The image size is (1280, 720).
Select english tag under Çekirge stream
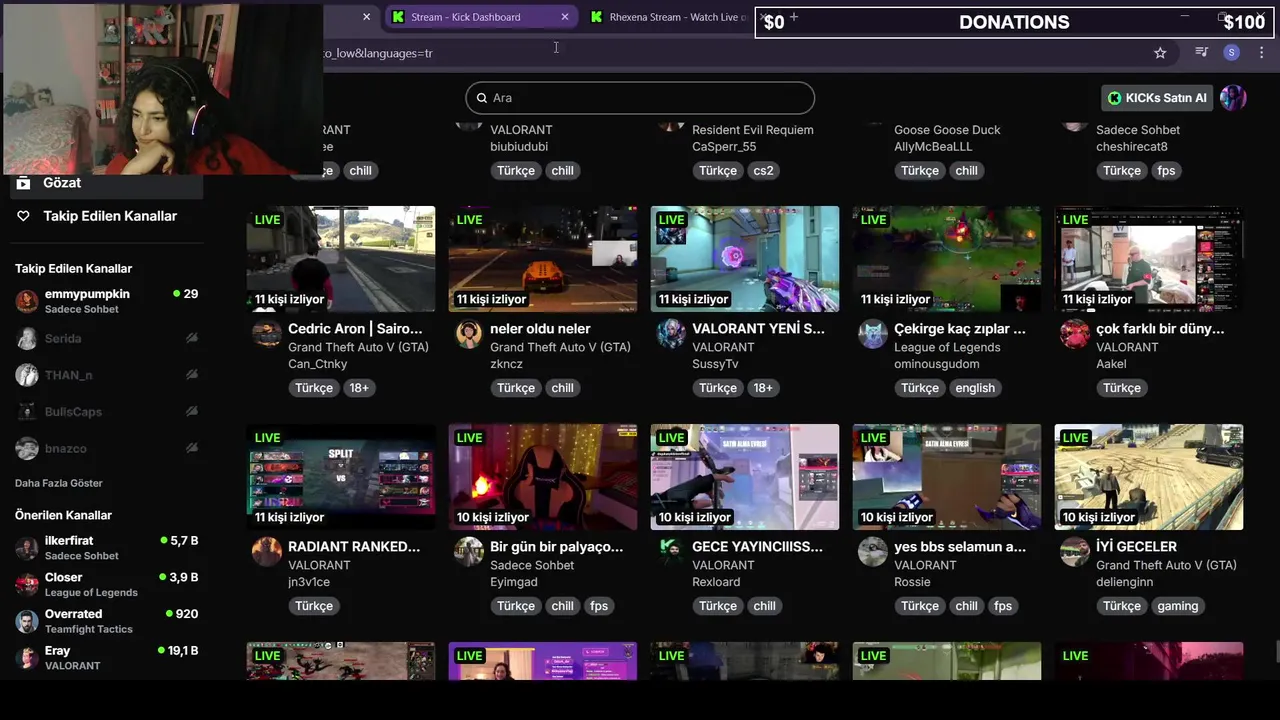pyautogui.click(x=975, y=388)
